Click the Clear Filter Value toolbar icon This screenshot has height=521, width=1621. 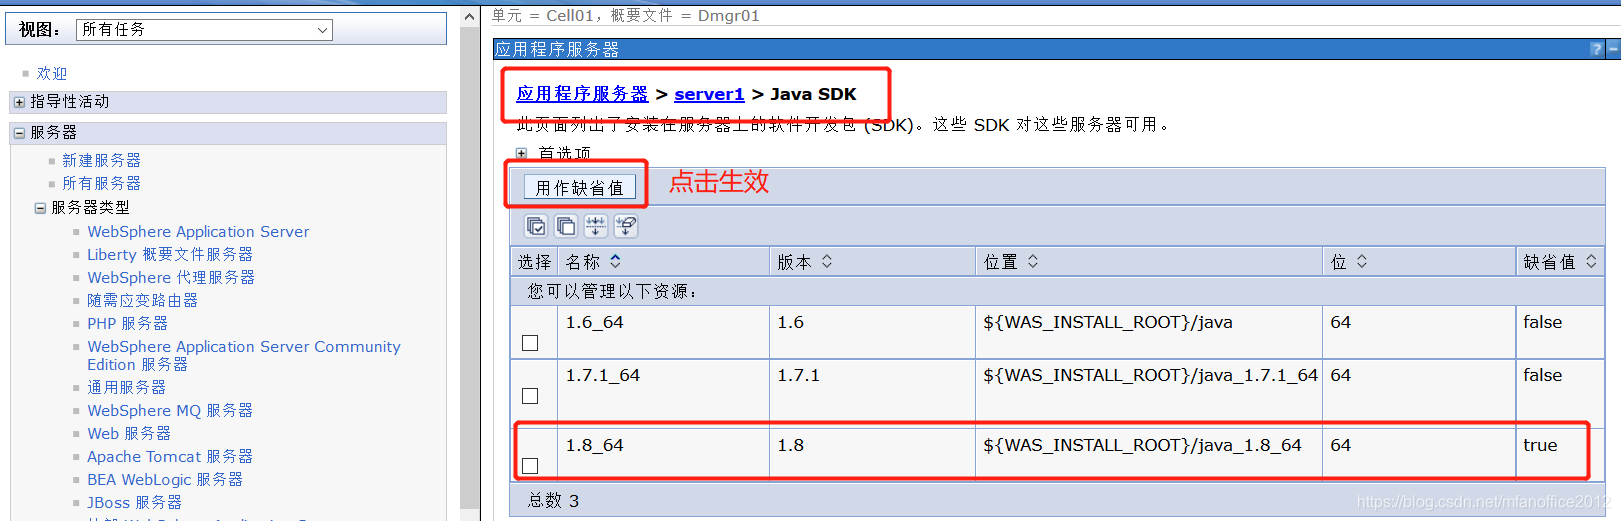[x=626, y=226]
